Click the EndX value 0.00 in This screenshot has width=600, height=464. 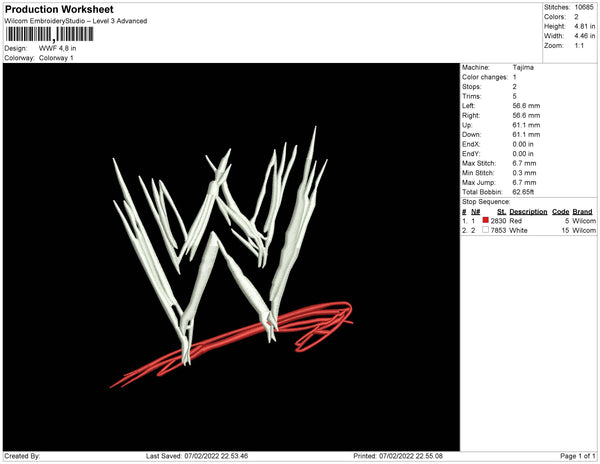click(523, 144)
